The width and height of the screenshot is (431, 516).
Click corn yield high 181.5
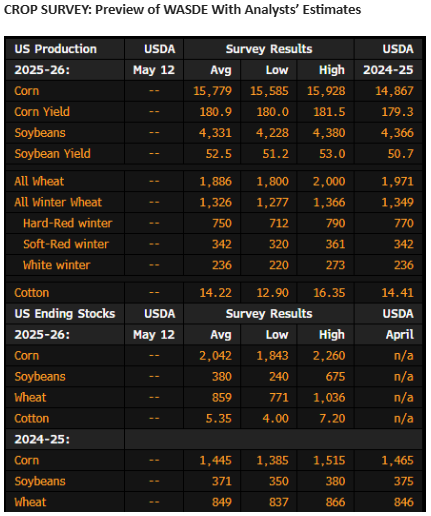coord(329,112)
